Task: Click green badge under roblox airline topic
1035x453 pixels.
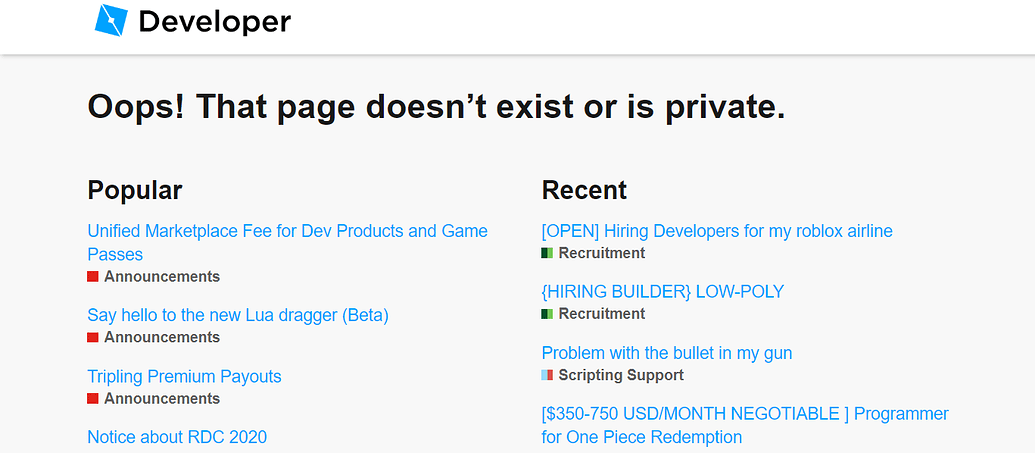Action: [547, 253]
